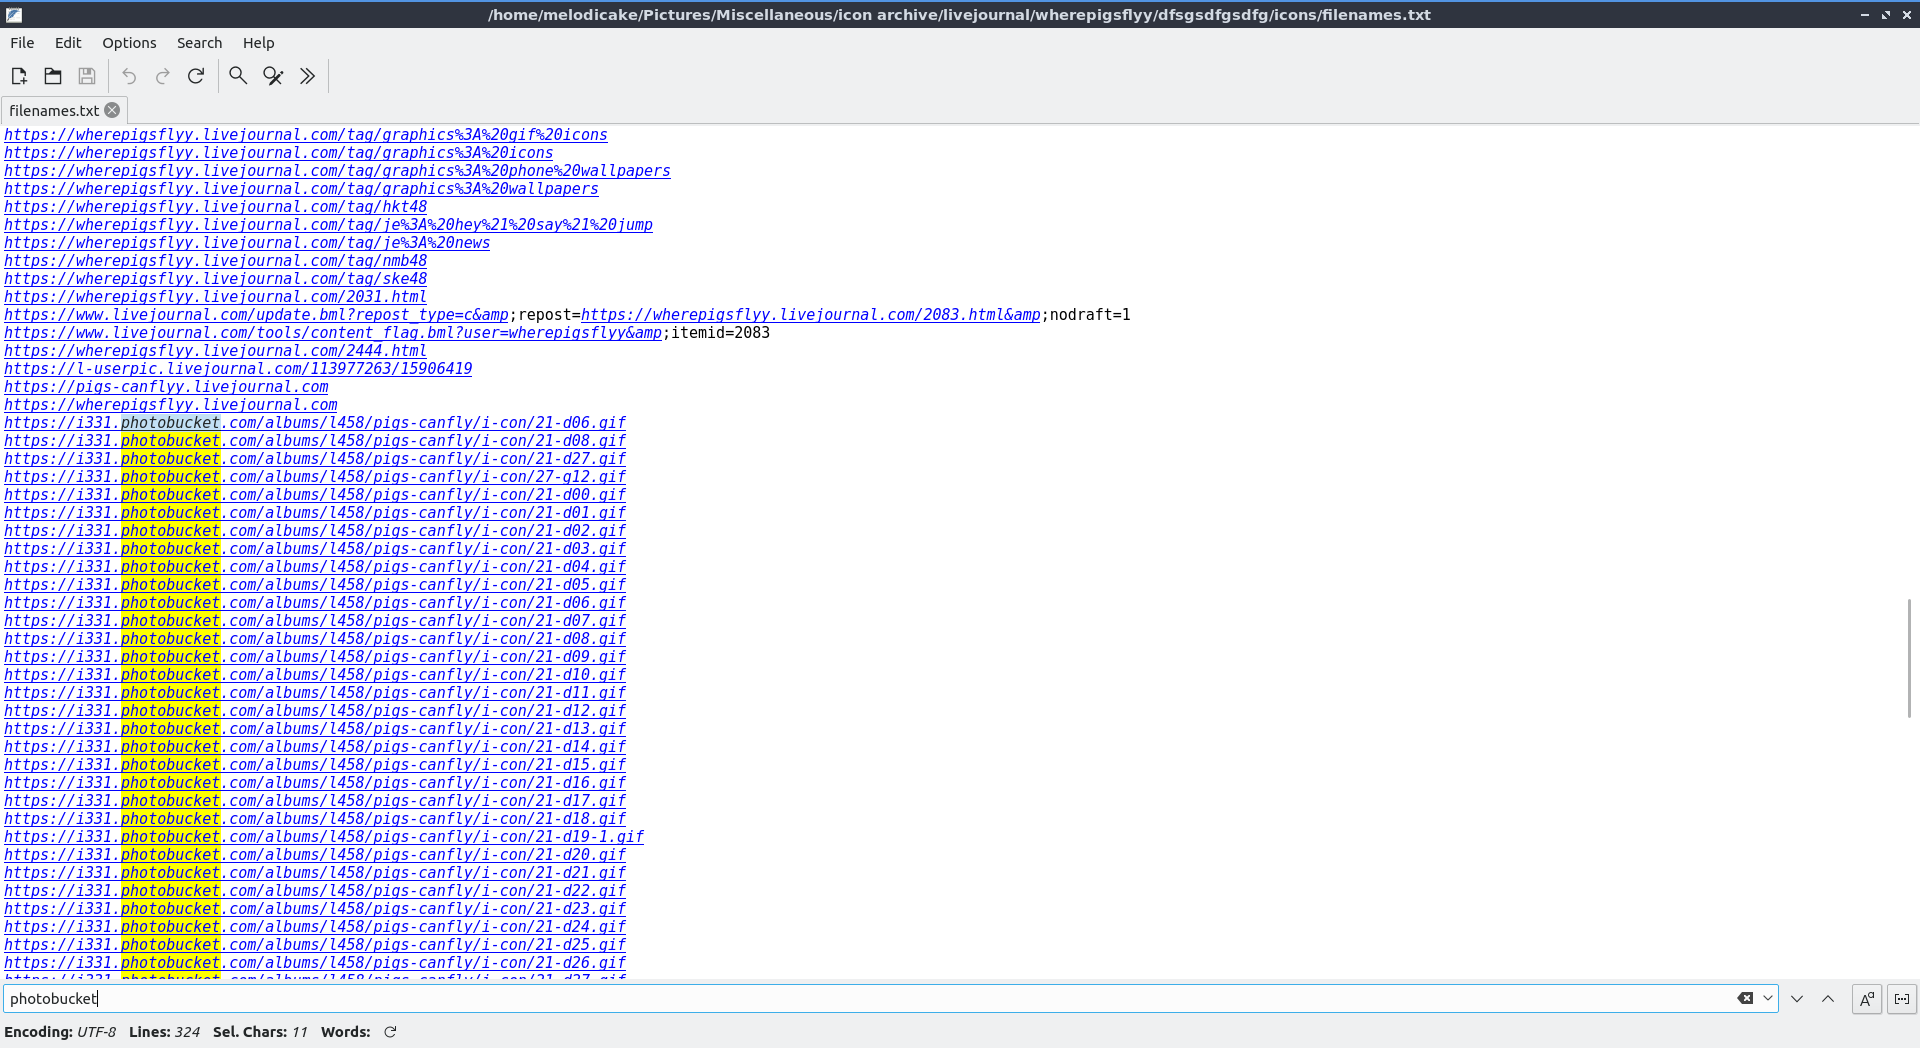Click the graphics%3A%20wallpapers tag link

(x=301, y=189)
